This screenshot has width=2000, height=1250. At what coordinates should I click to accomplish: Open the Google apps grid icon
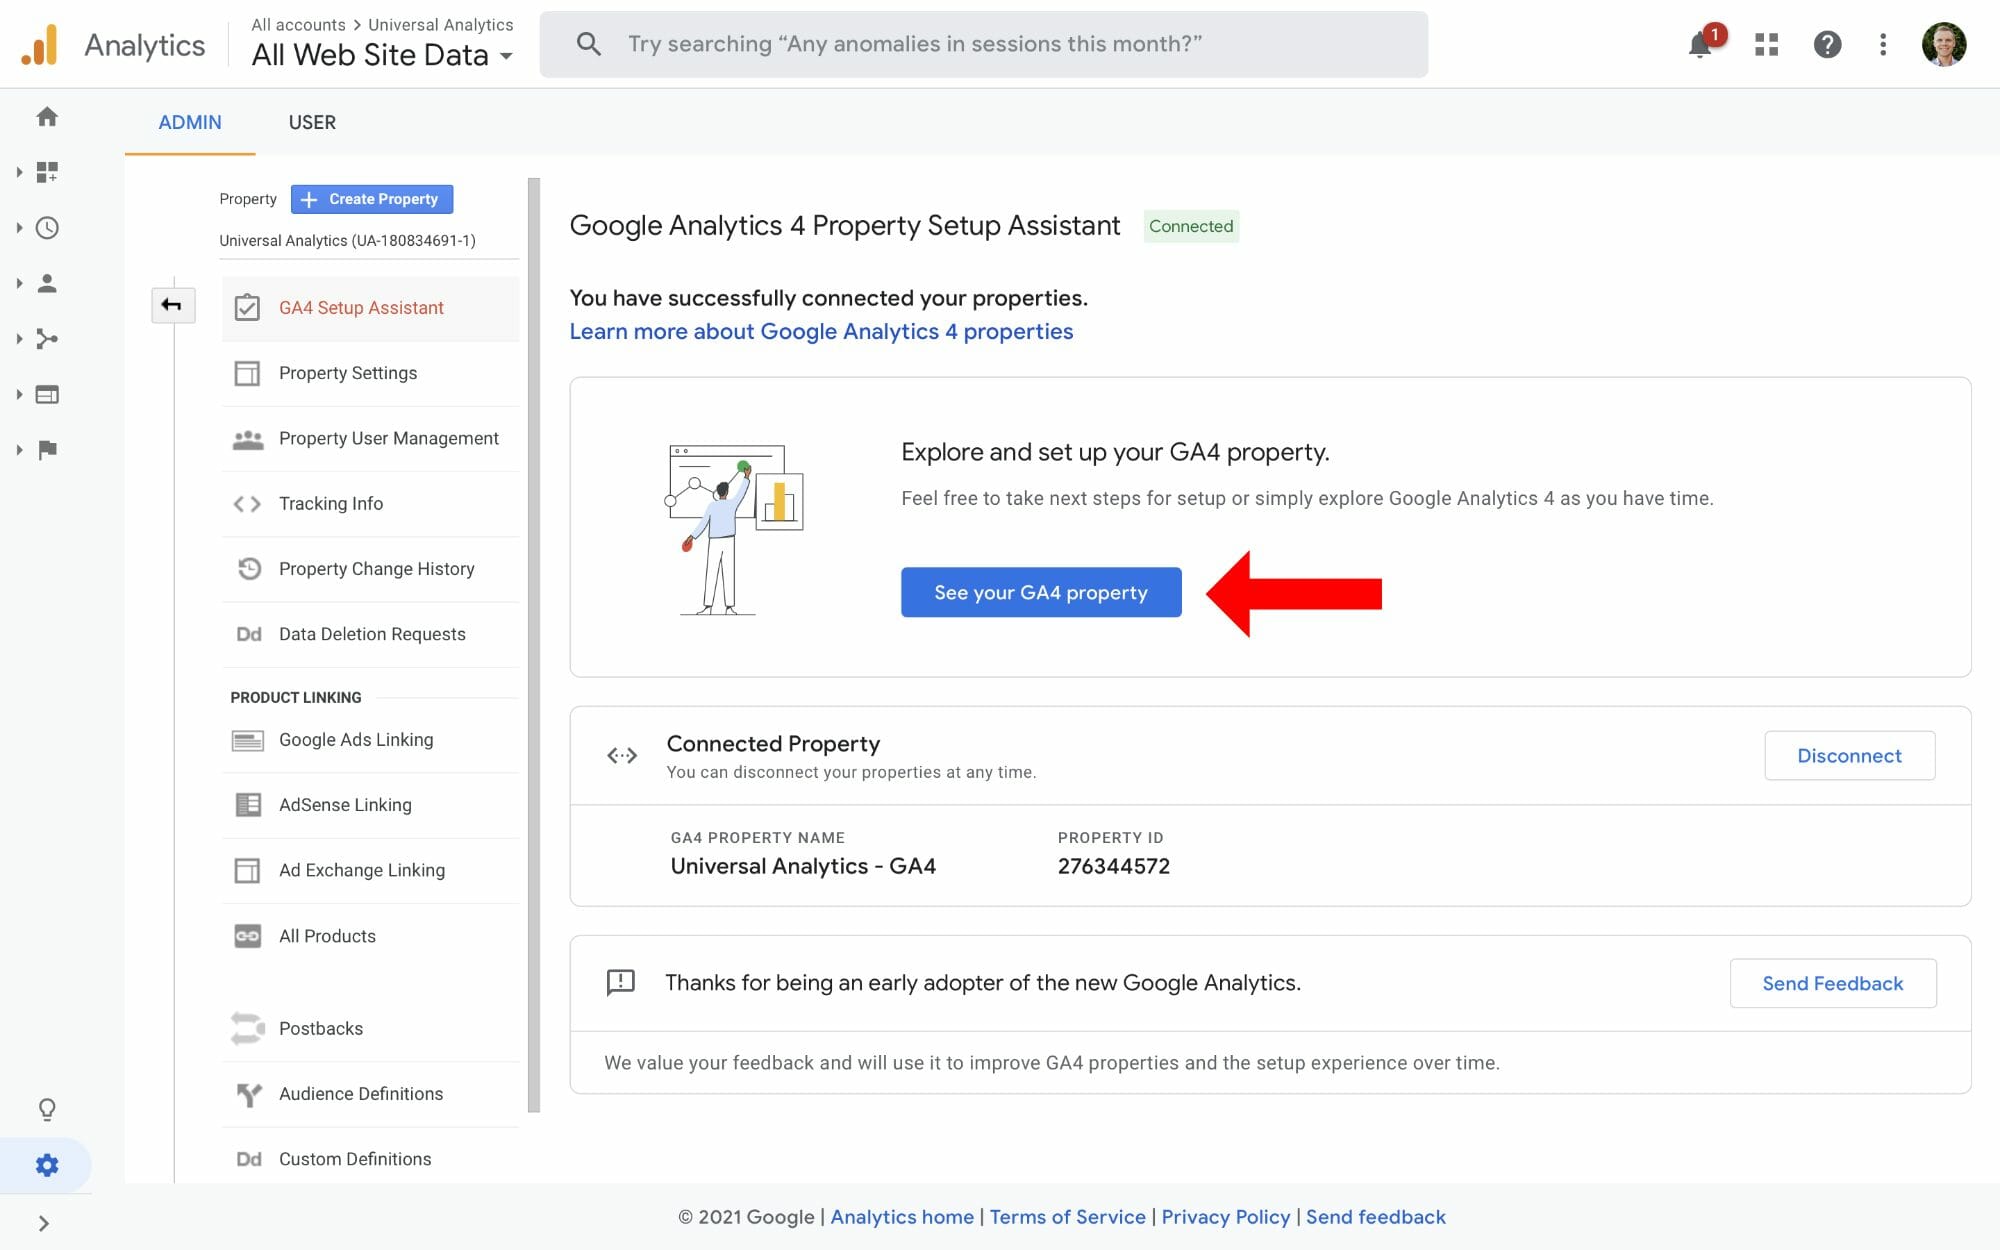coord(1766,44)
